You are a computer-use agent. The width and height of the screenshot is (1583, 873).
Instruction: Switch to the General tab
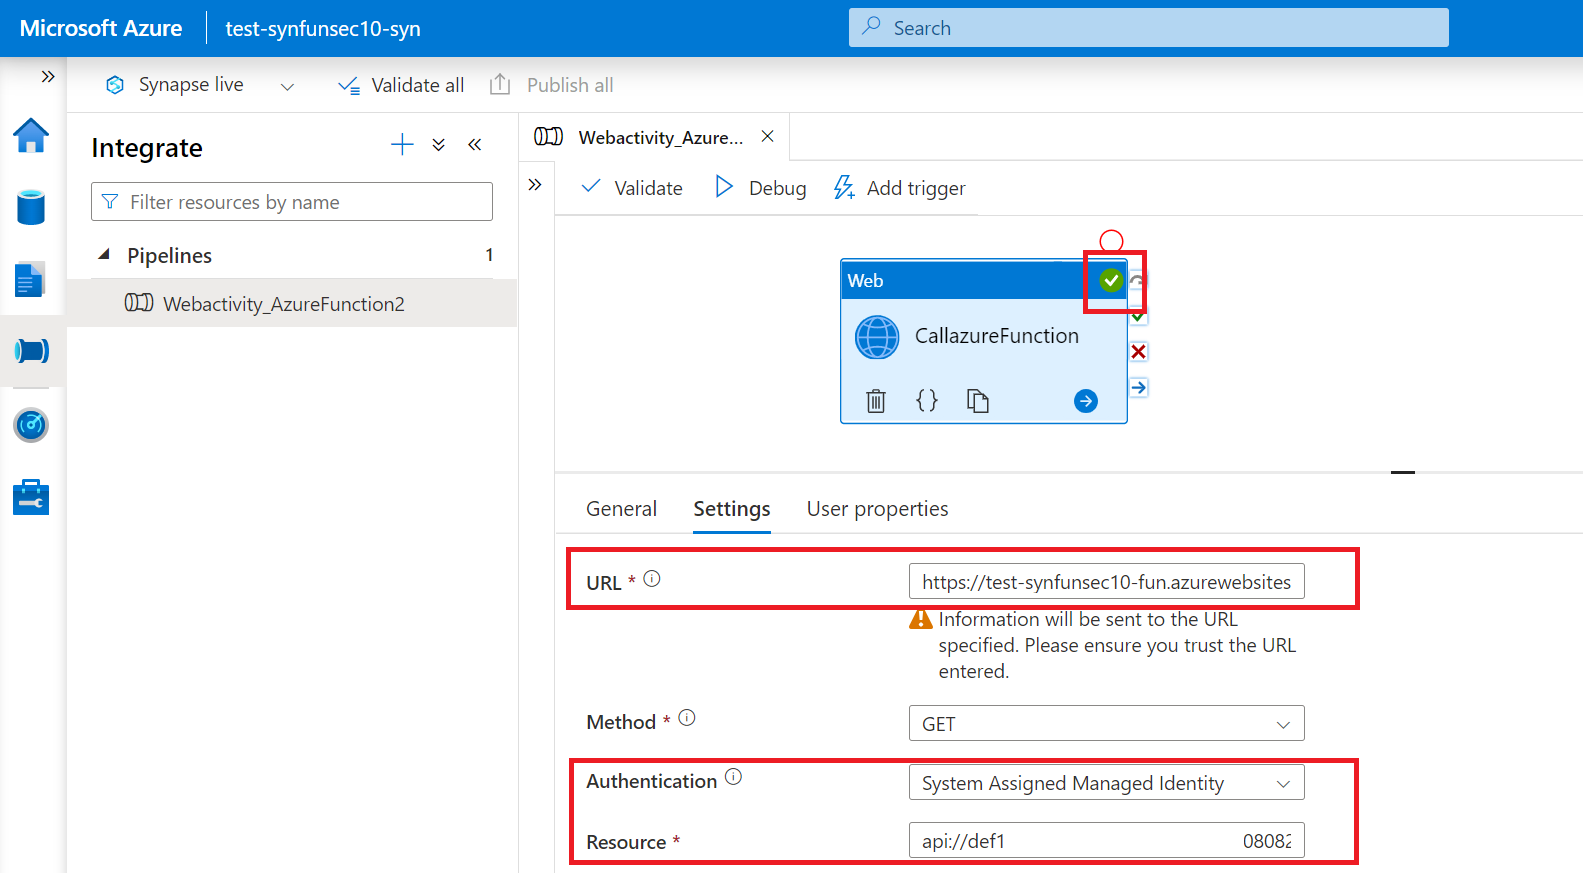[x=621, y=509]
